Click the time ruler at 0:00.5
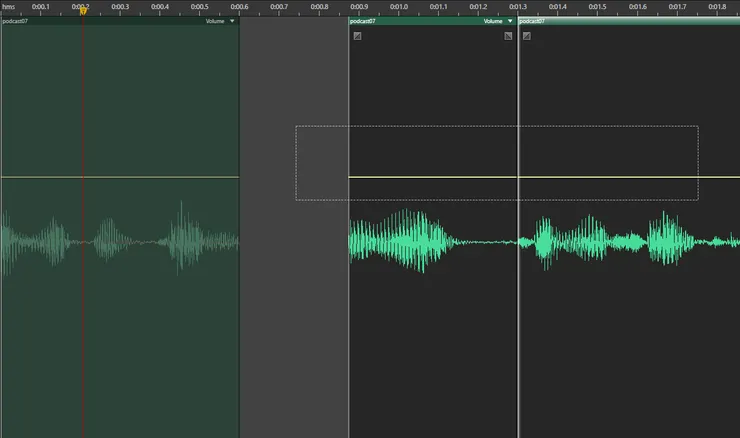This screenshot has height=438, width=740. pos(199,8)
